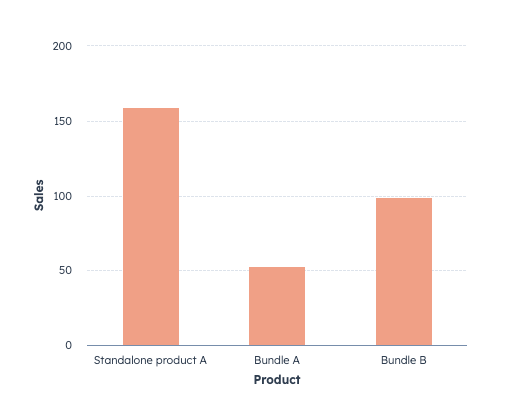
Task: Select the Bundle A axis label
Action: pyautogui.click(x=277, y=360)
